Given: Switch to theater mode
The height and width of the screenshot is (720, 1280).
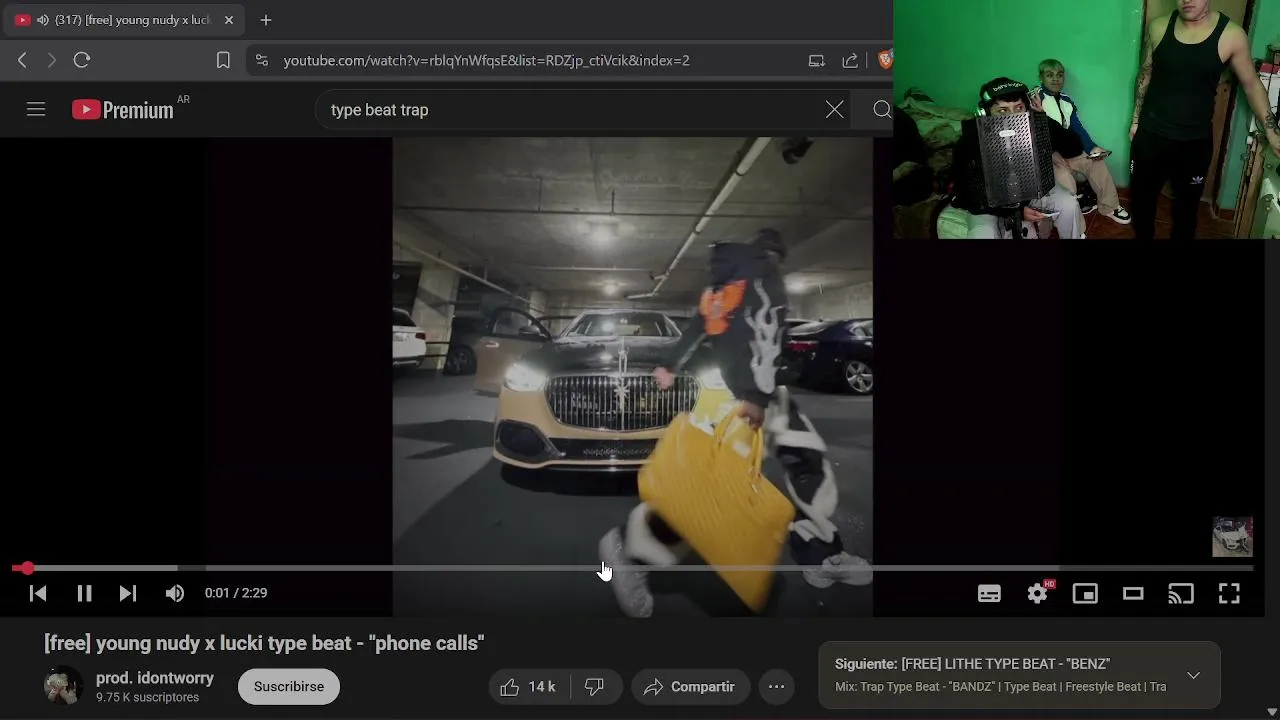Looking at the screenshot, I should [x=1133, y=593].
